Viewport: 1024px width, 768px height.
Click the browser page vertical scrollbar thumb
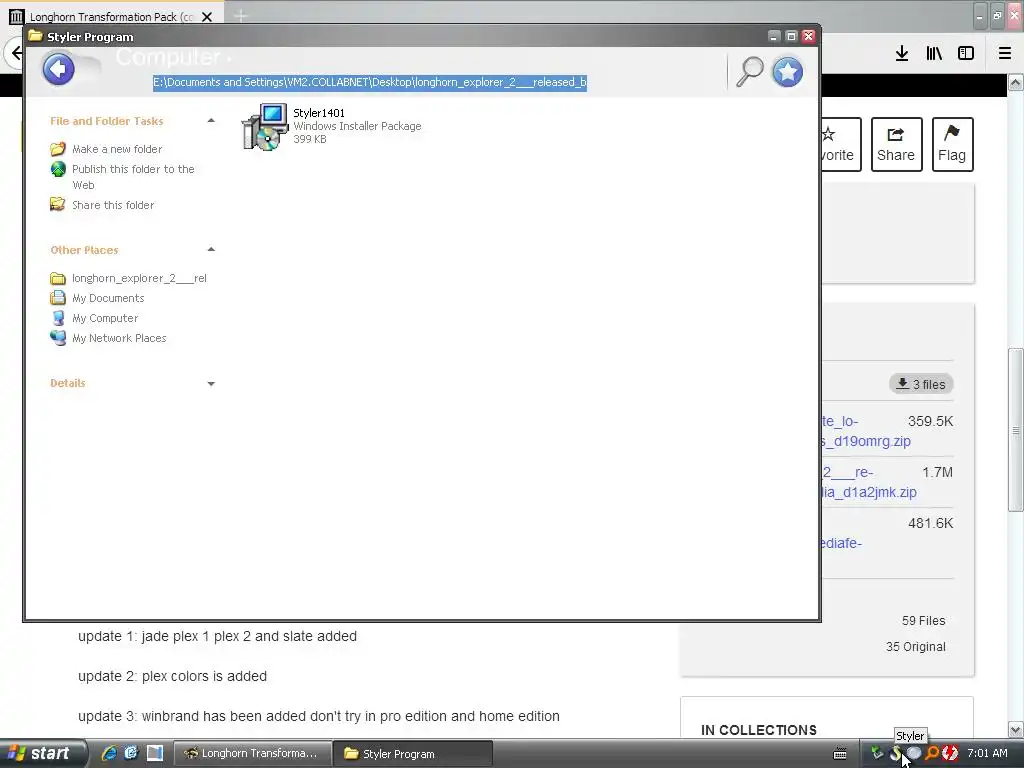(1016, 430)
